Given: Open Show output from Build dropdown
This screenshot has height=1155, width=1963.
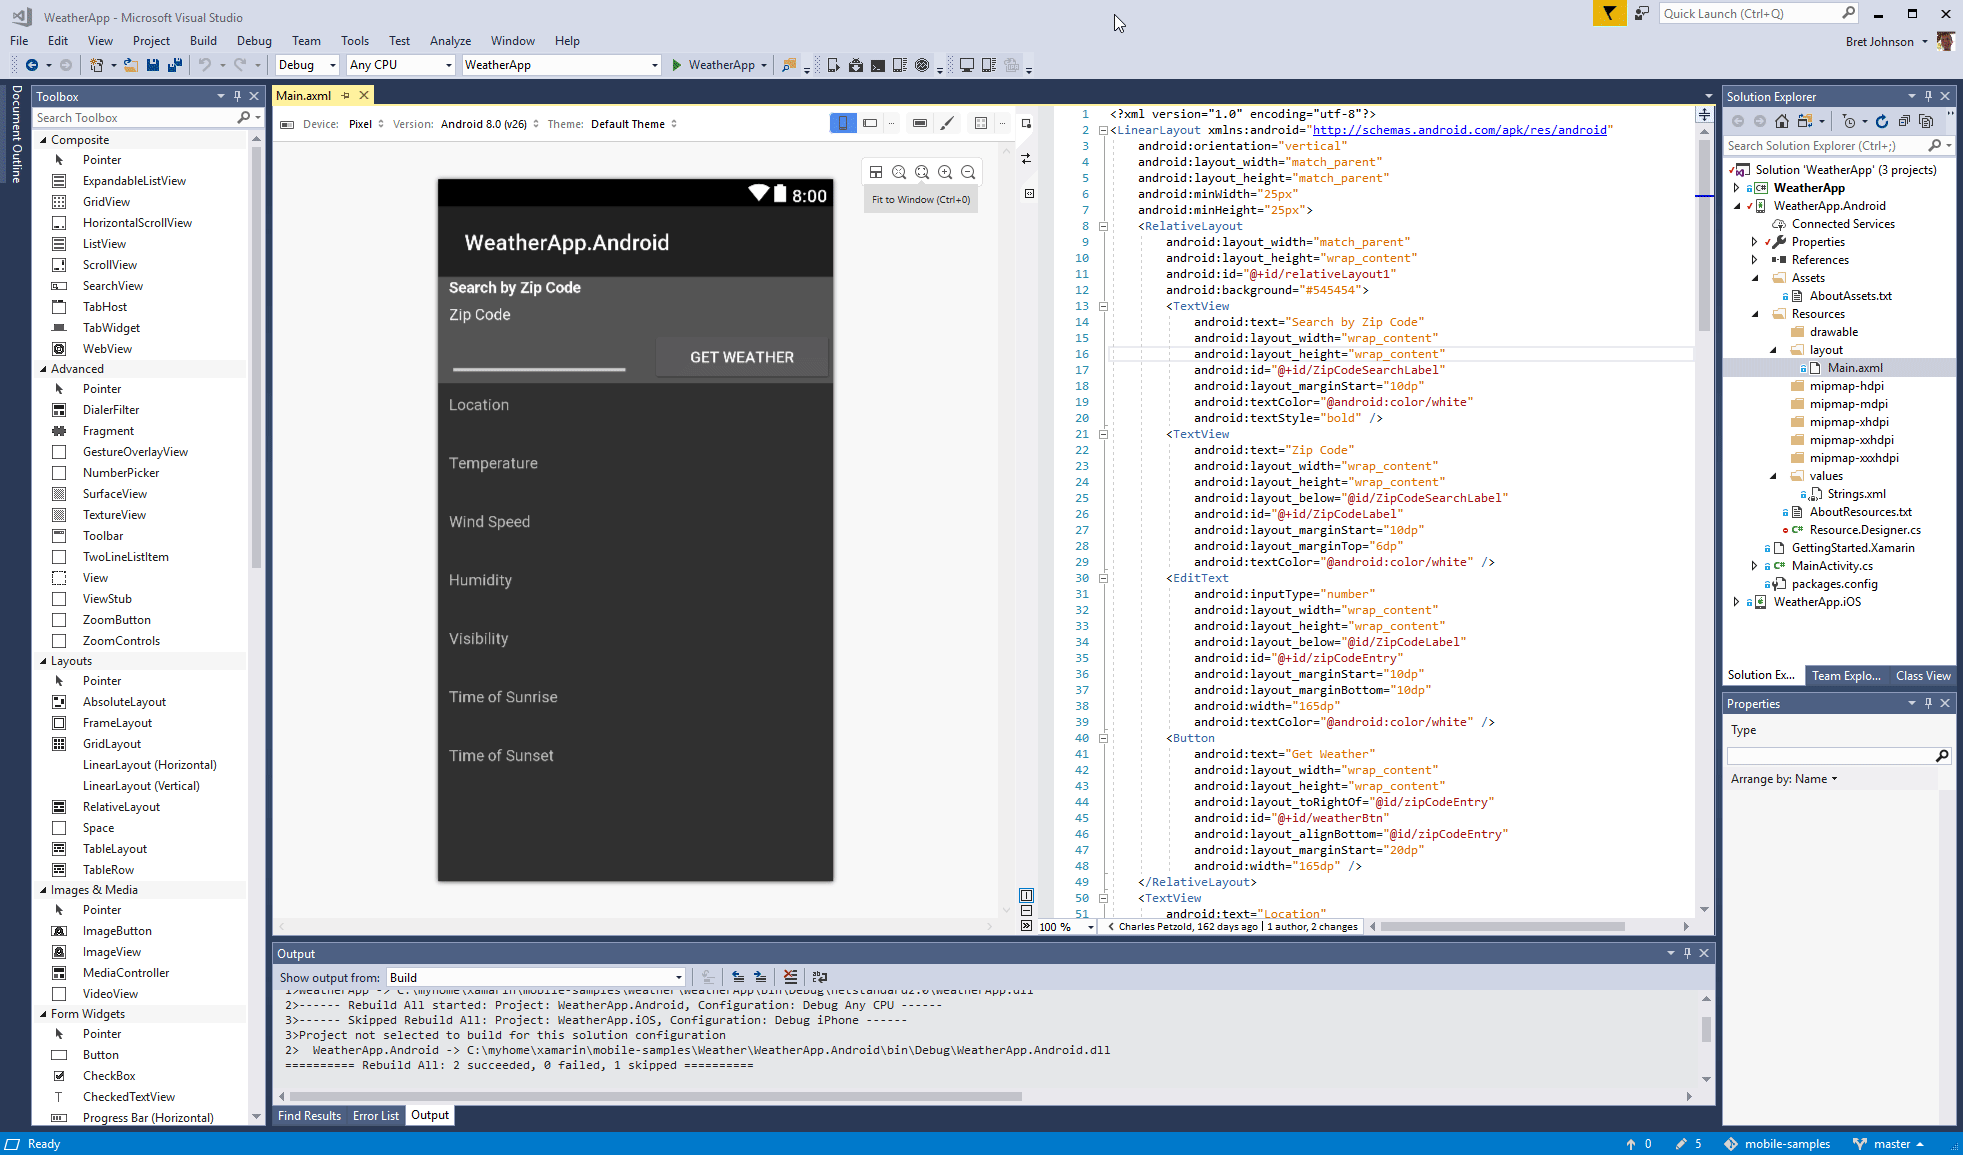Looking at the screenshot, I should pos(536,977).
